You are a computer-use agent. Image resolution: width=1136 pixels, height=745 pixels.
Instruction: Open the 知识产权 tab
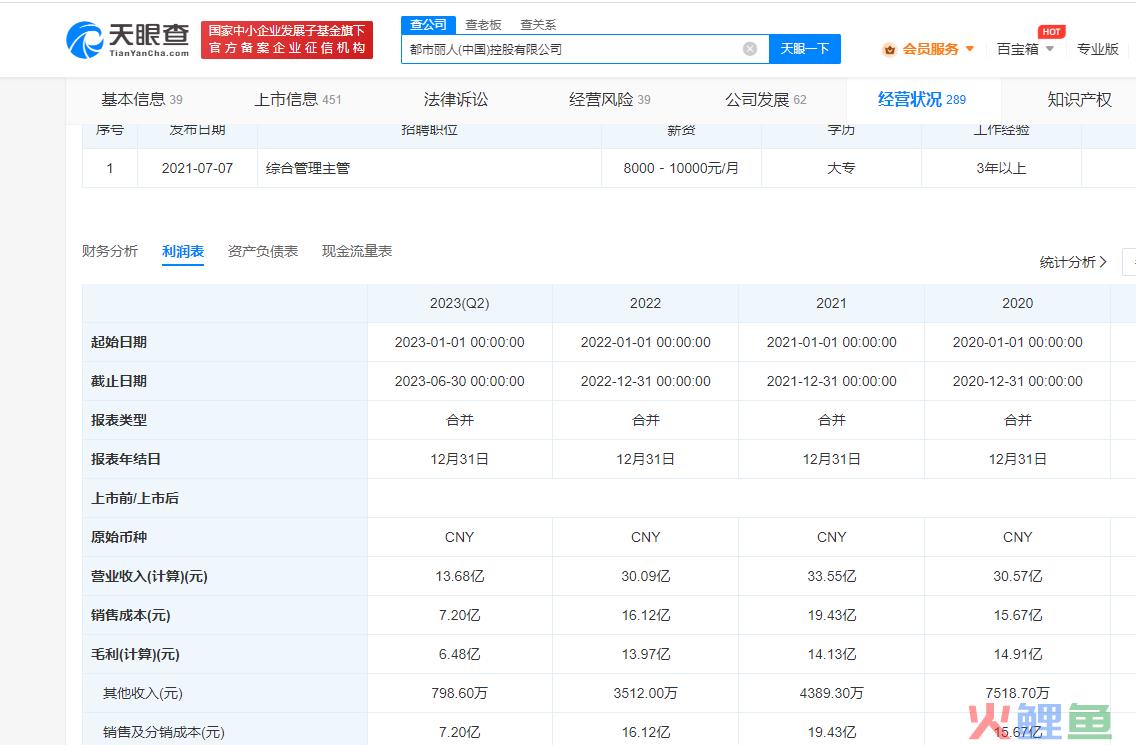coord(1079,99)
